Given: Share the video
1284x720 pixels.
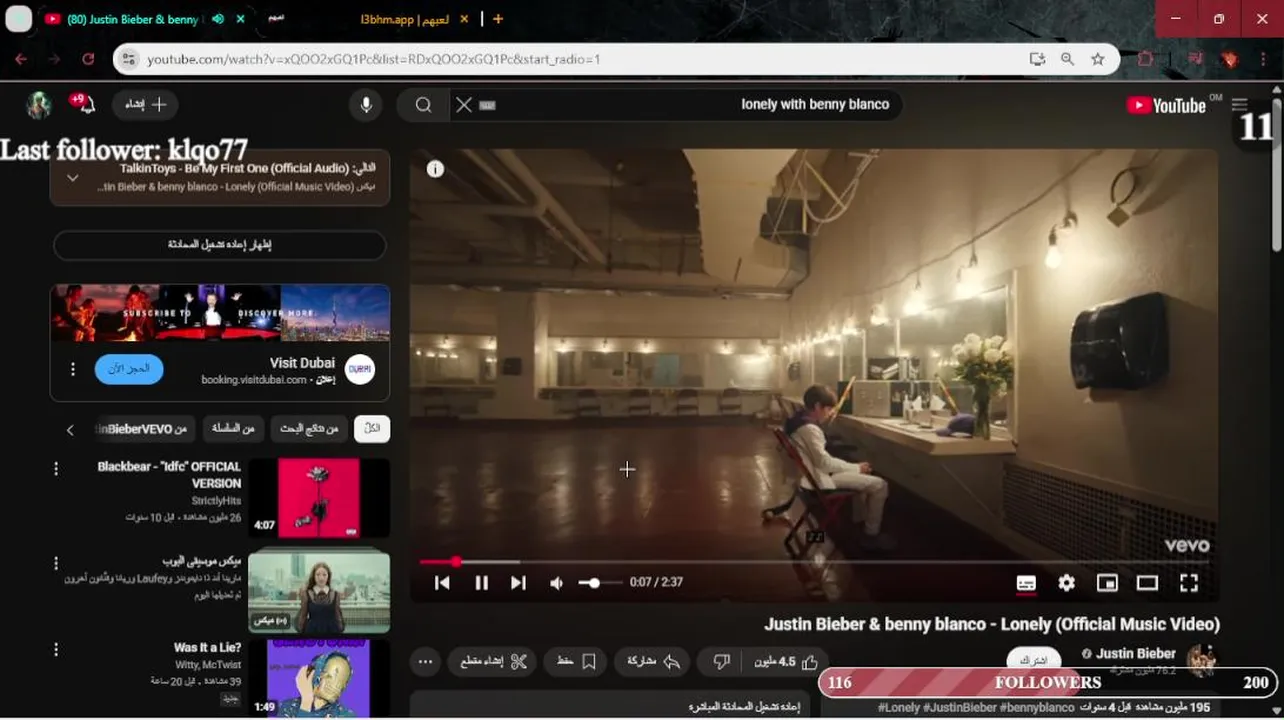Looking at the screenshot, I should (x=654, y=662).
